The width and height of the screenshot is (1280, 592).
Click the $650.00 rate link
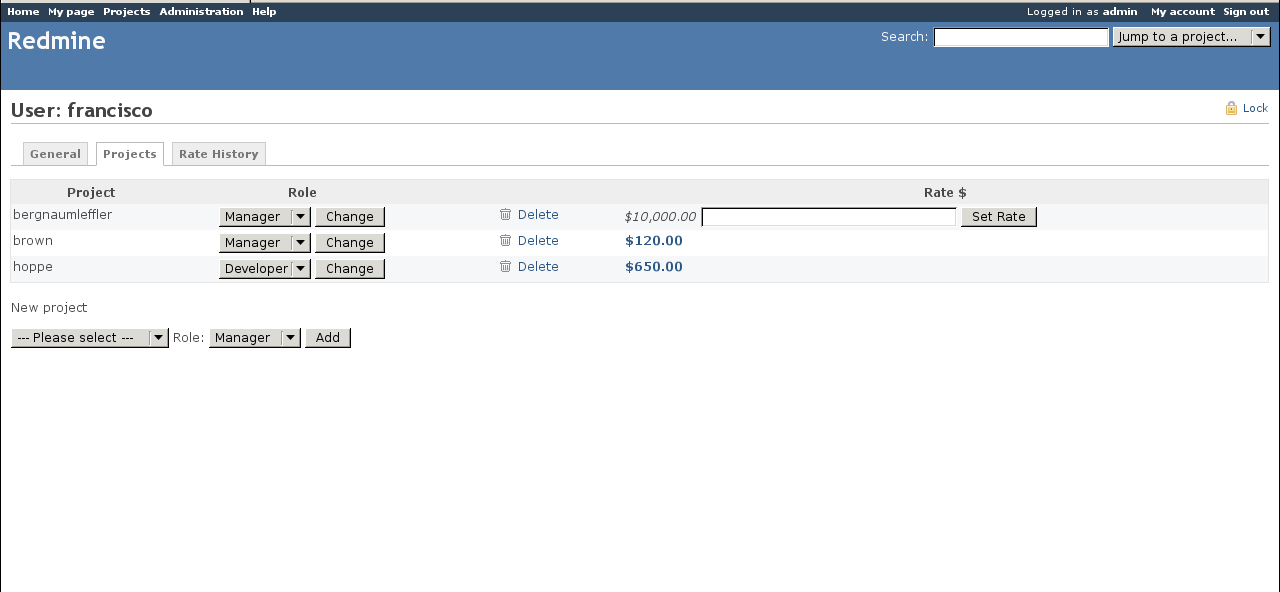[x=654, y=267]
